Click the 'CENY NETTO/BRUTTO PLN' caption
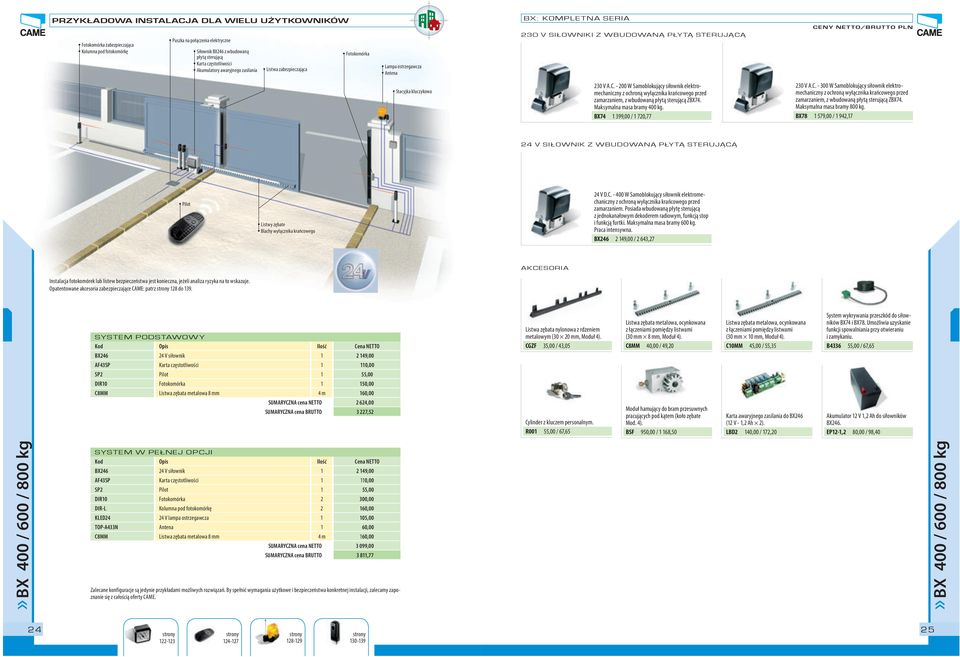The height and width of the screenshot is (657, 960). pos(863,27)
